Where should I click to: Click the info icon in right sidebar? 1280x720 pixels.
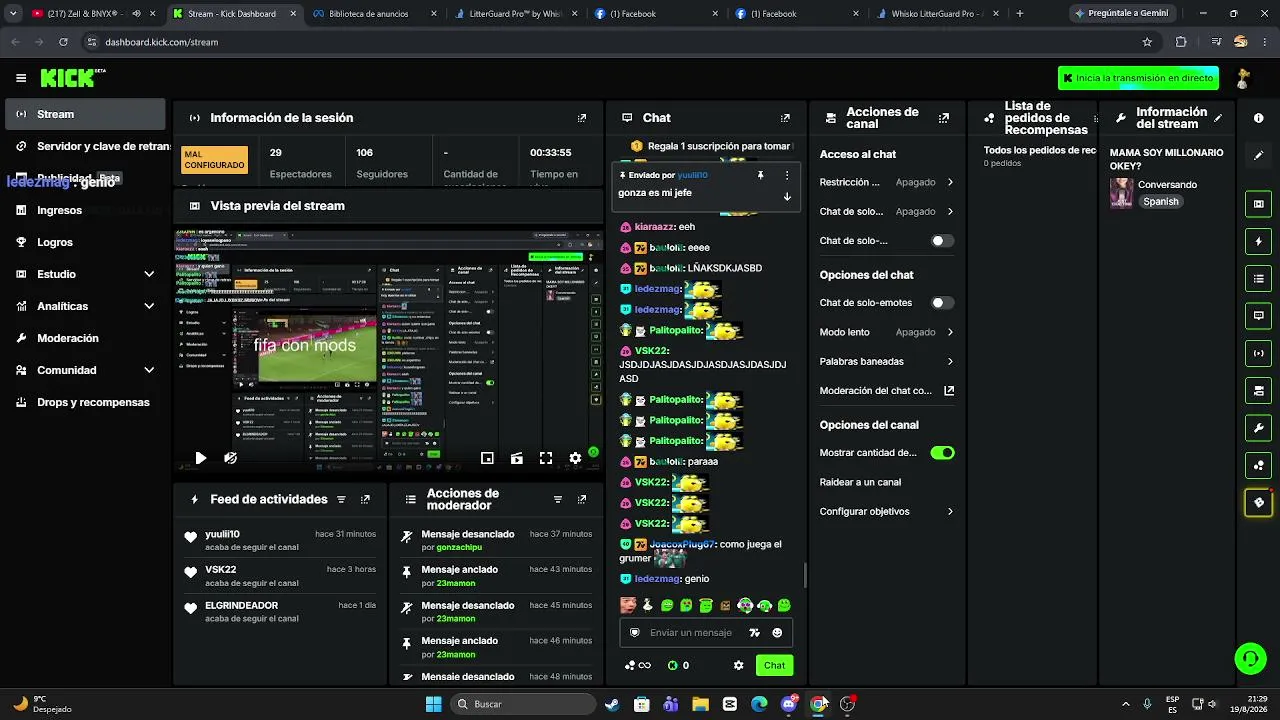1258,118
